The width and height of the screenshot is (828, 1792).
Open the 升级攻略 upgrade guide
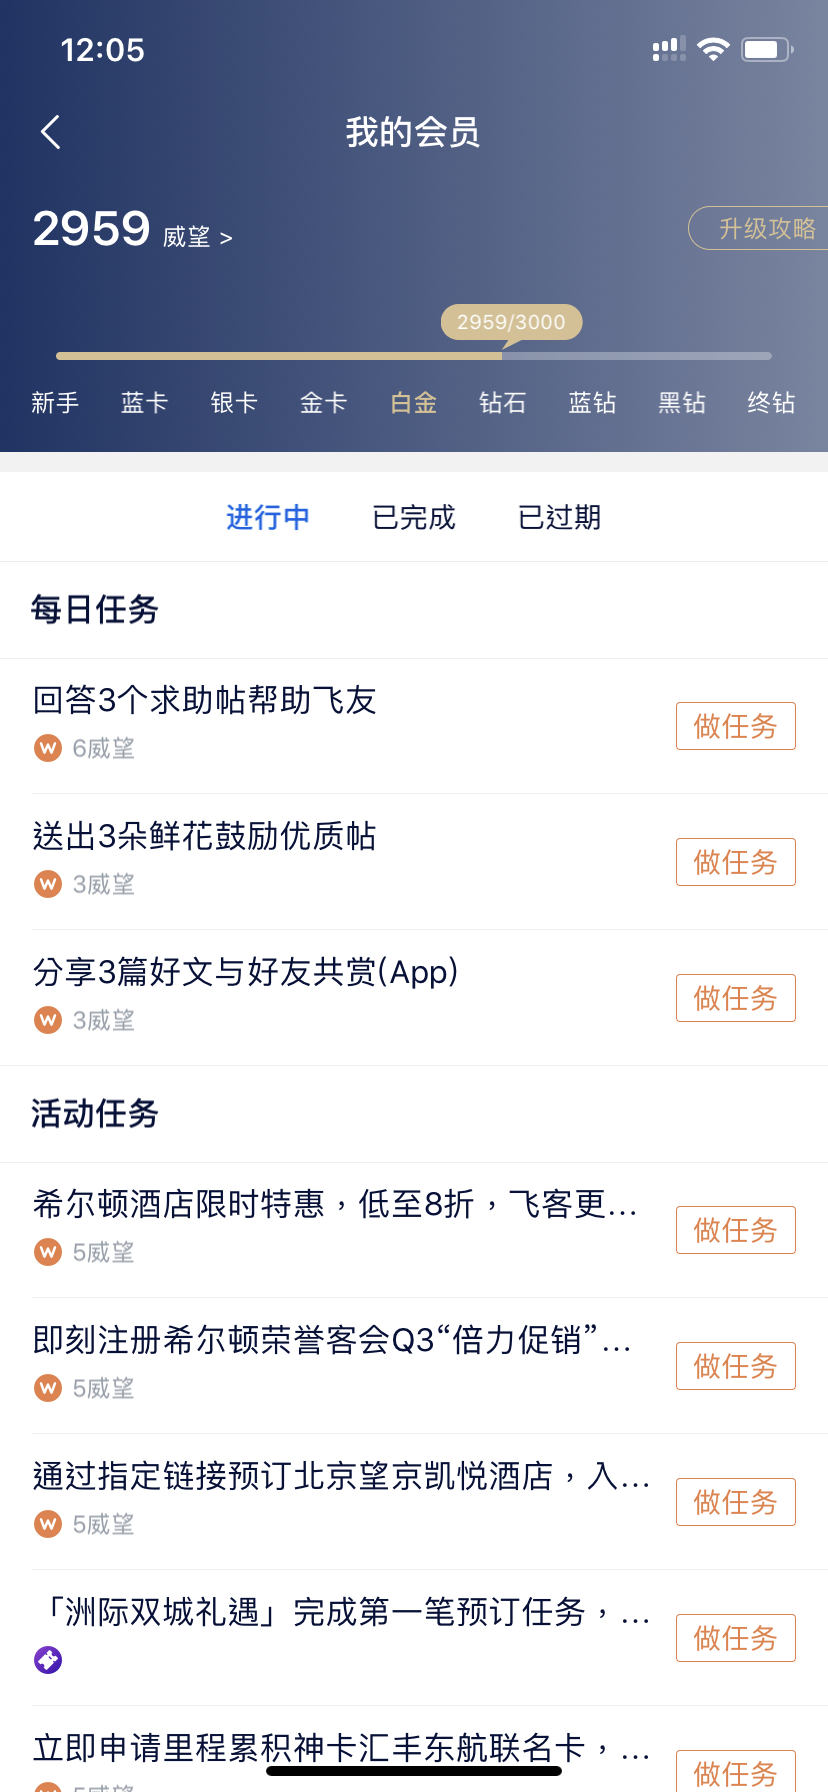click(759, 229)
